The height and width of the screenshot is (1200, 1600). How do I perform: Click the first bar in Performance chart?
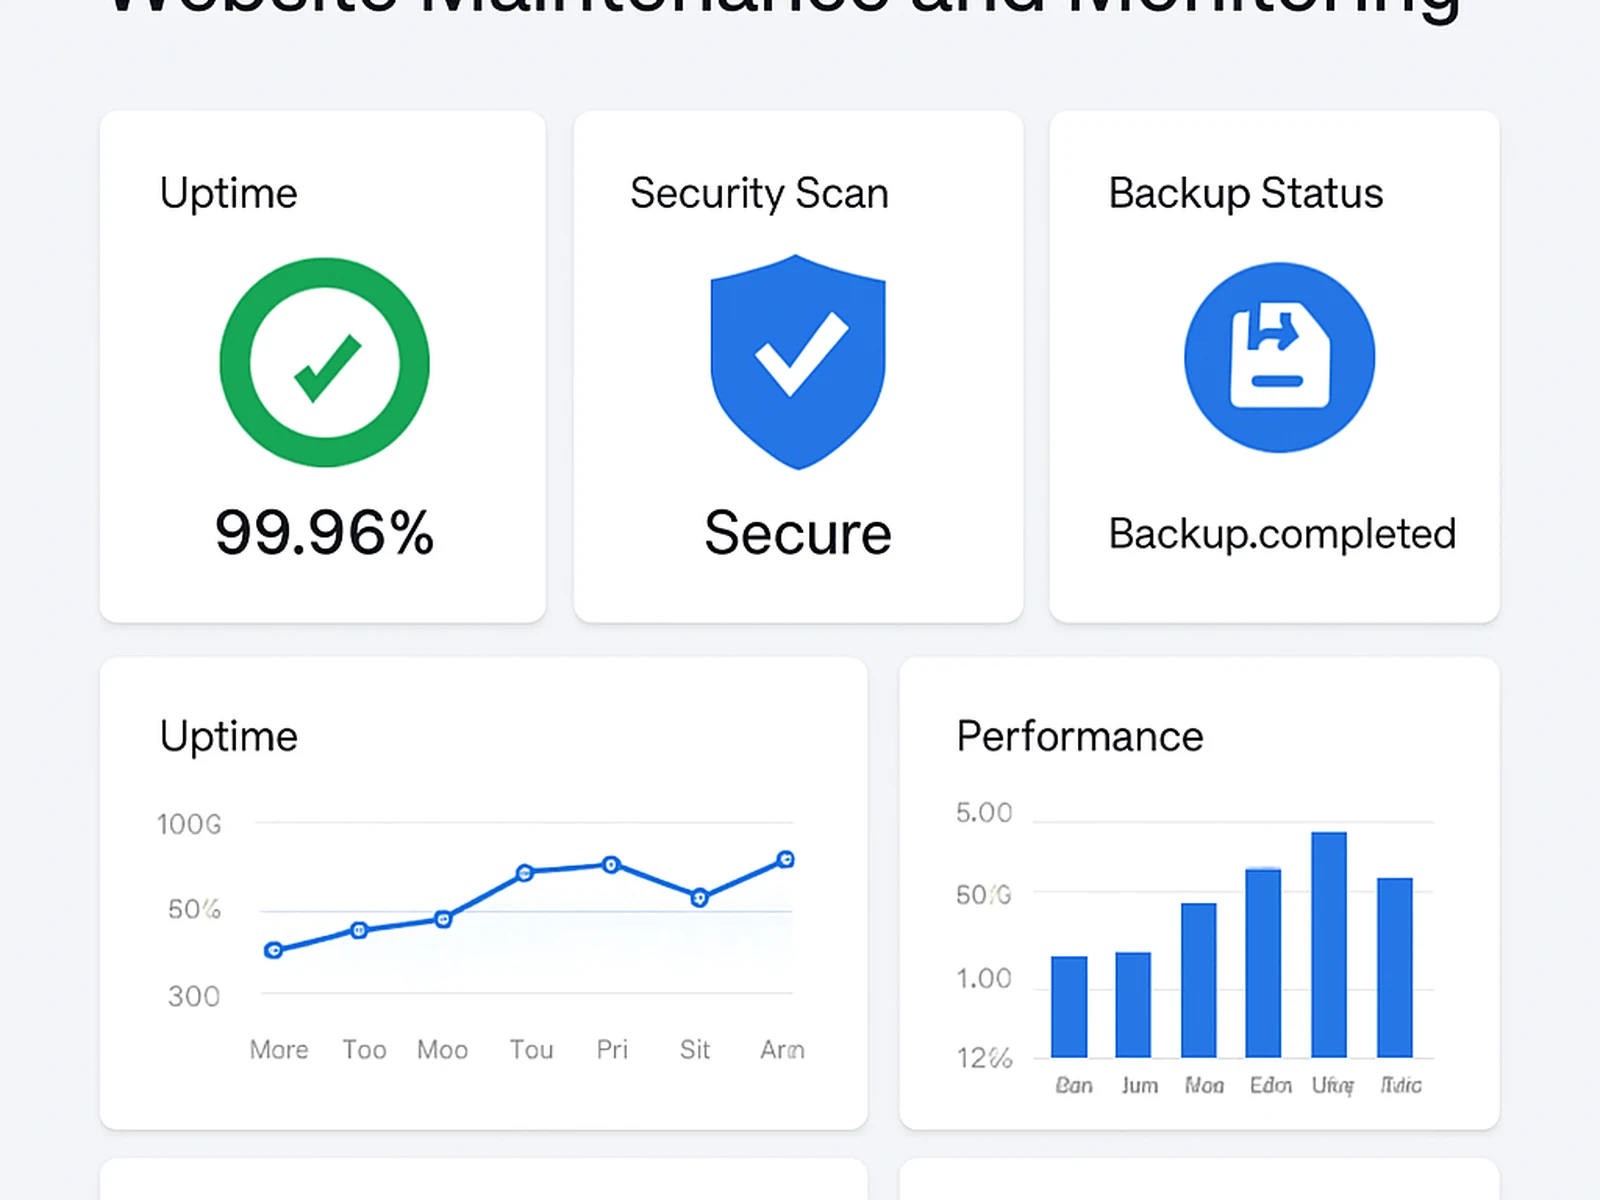[x=1069, y=1006]
